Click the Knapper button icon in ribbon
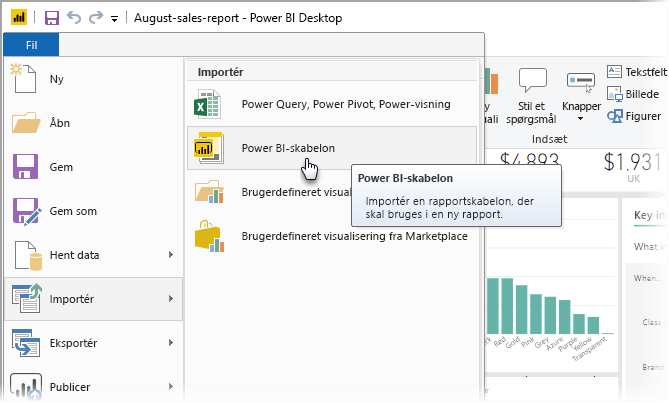The height and width of the screenshot is (403, 669). 581,81
